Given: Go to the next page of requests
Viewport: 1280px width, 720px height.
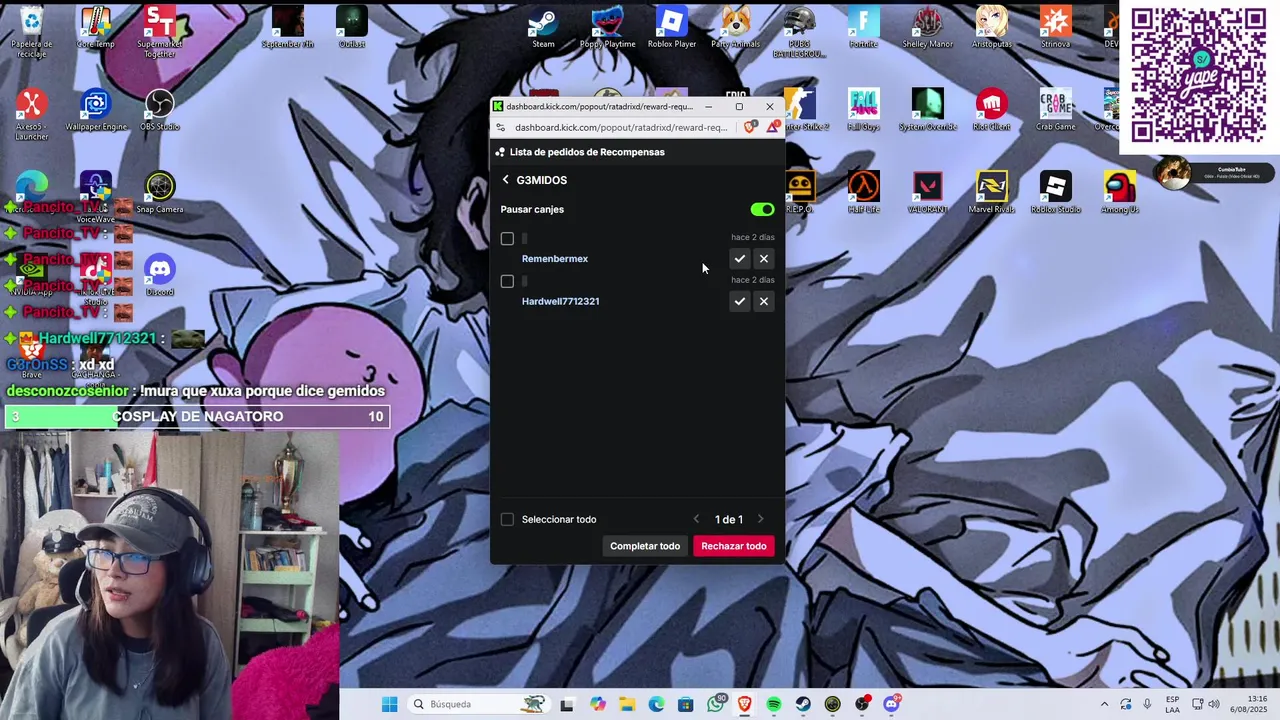Looking at the screenshot, I should coord(760,519).
